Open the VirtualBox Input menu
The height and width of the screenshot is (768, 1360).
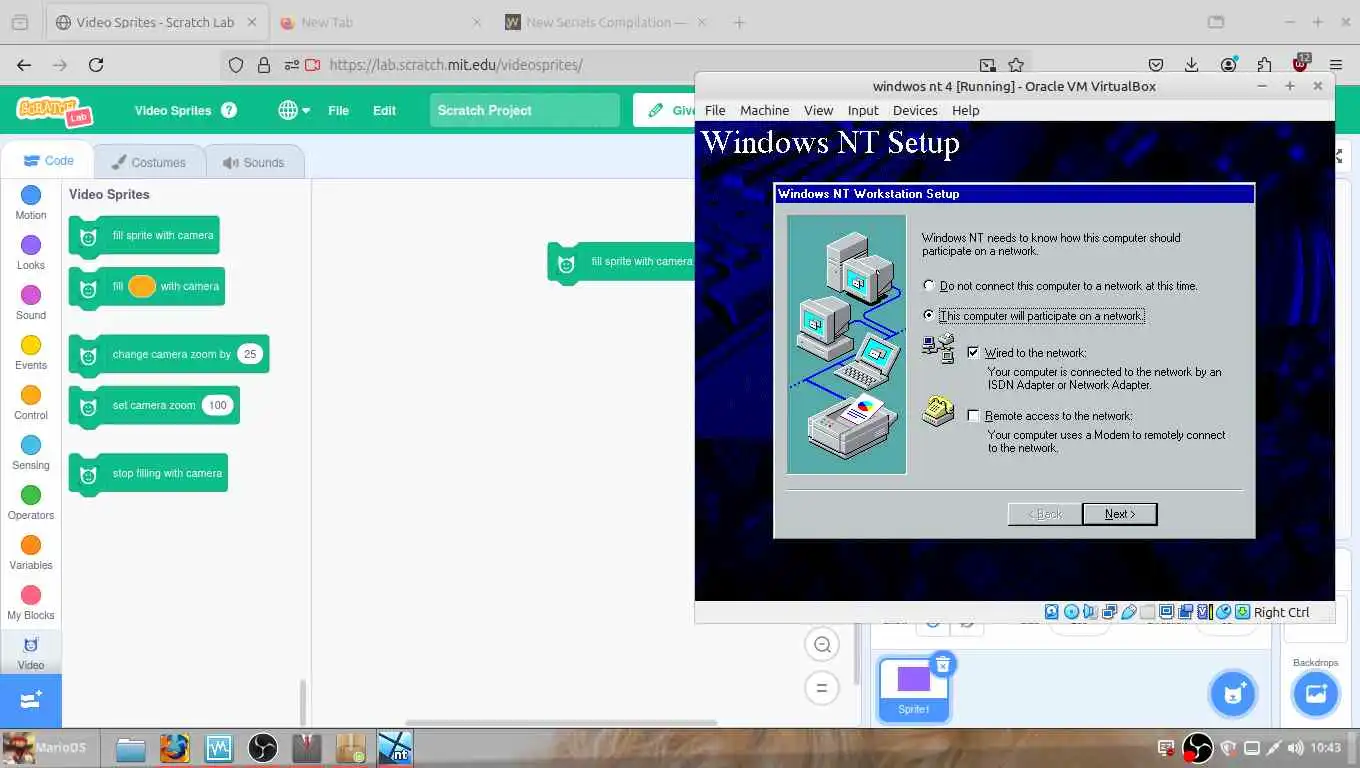tap(863, 110)
